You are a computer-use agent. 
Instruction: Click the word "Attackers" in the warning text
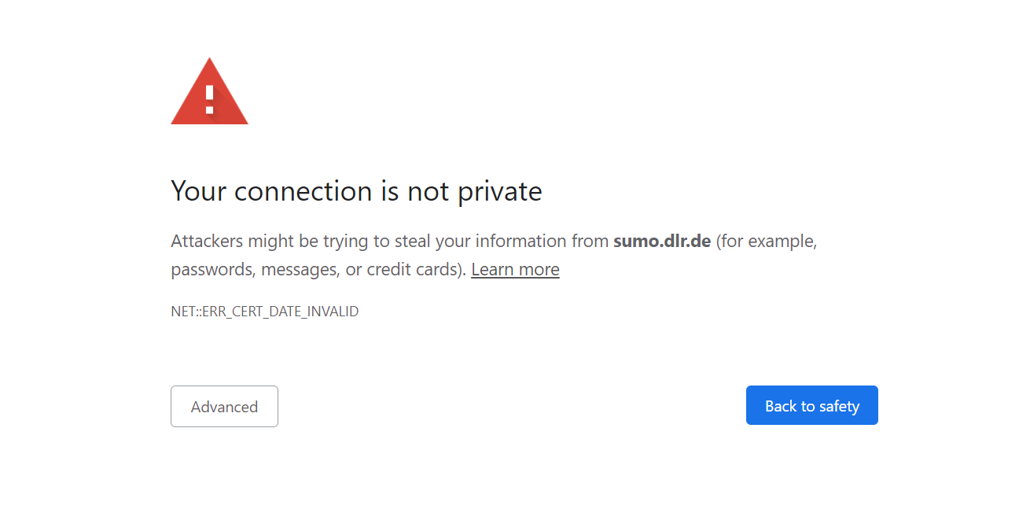(207, 241)
